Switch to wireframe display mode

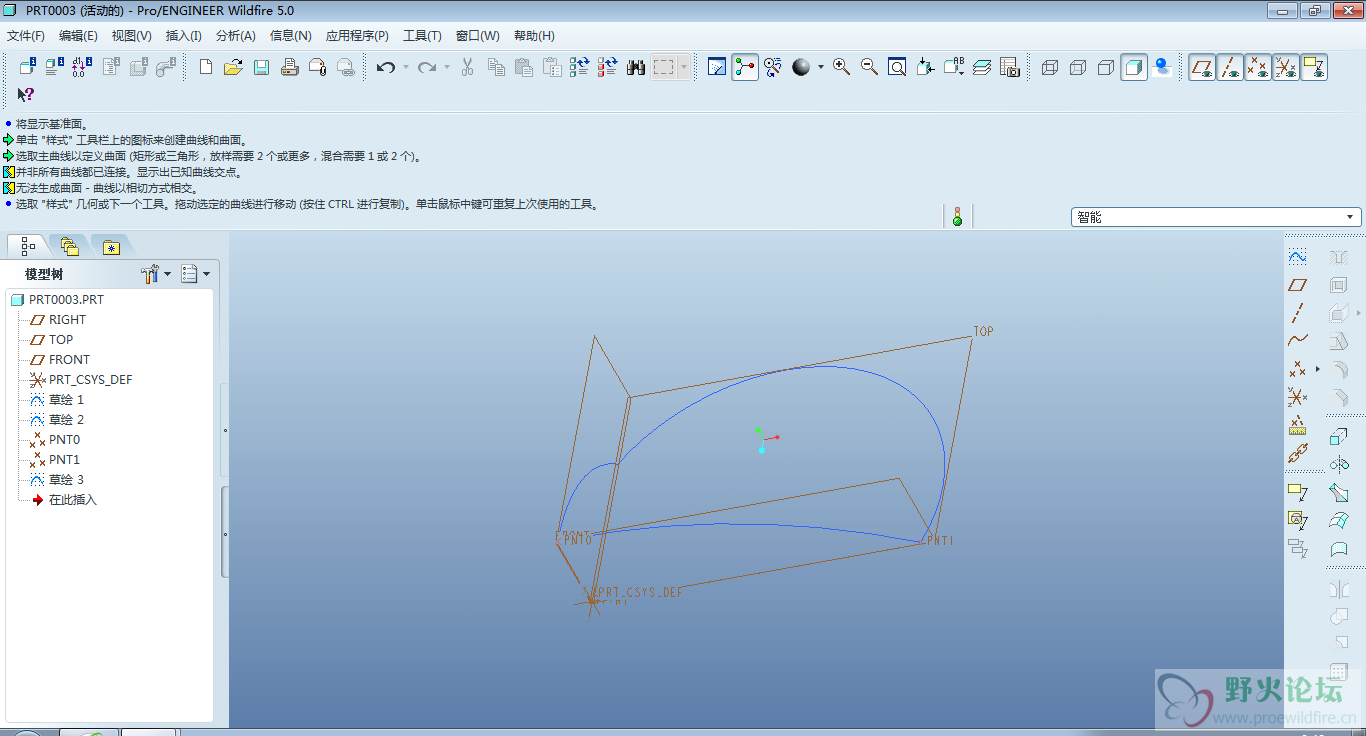pyautogui.click(x=1050, y=67)
